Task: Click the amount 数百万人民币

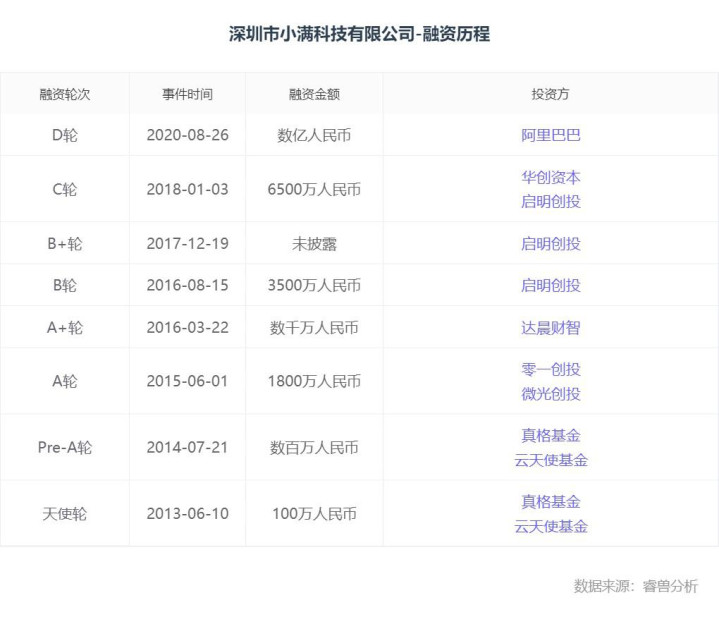Action: (314, 447)
